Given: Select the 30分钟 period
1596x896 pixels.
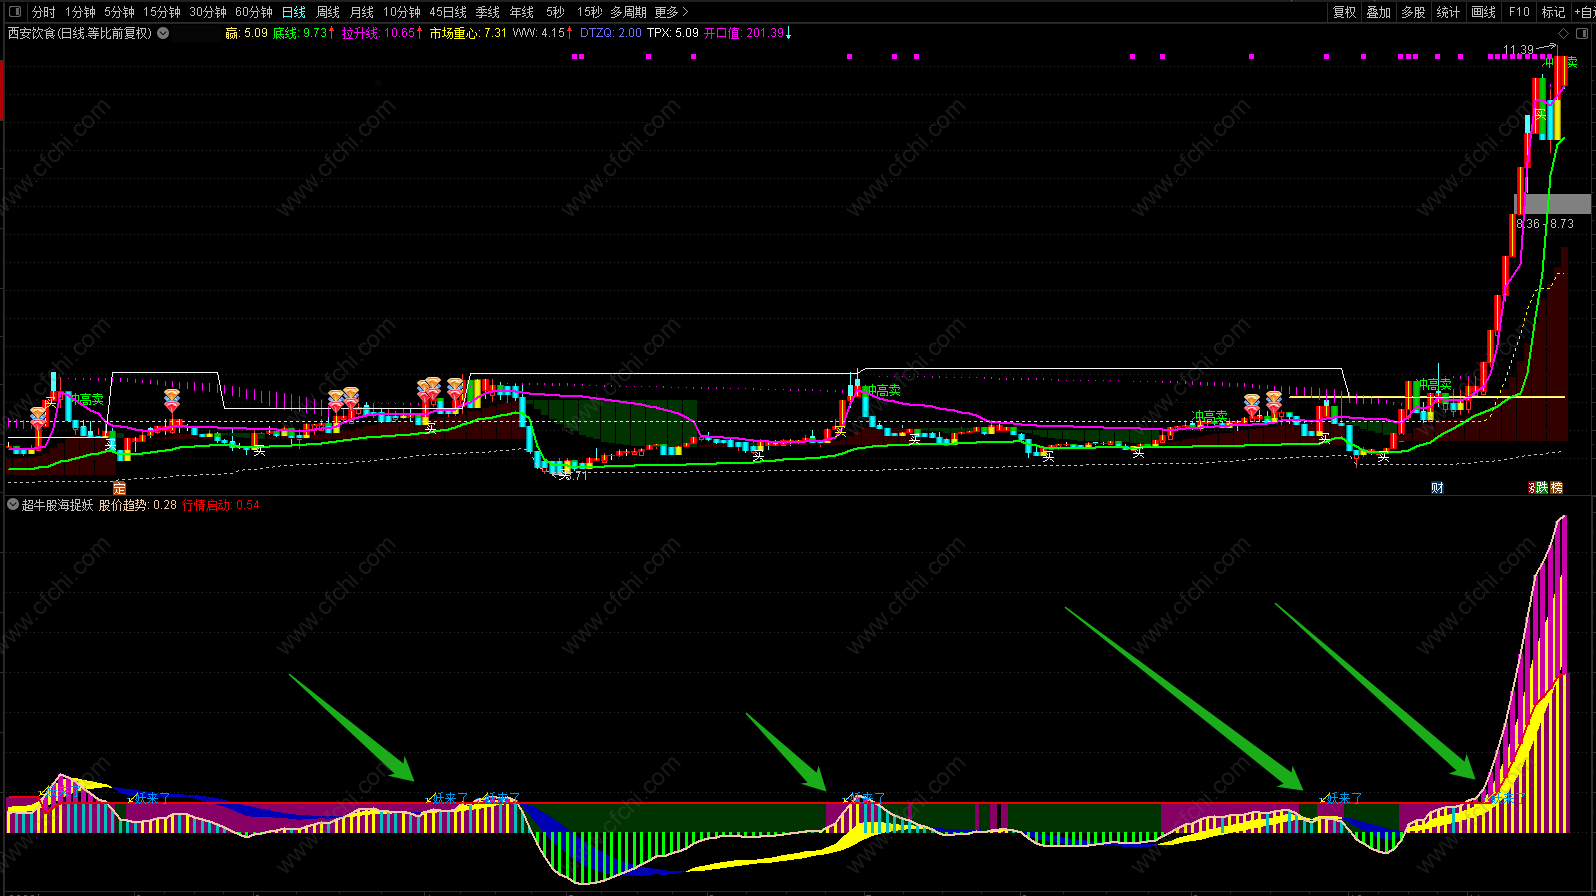Looking at the screenshot, I should 208,12.
